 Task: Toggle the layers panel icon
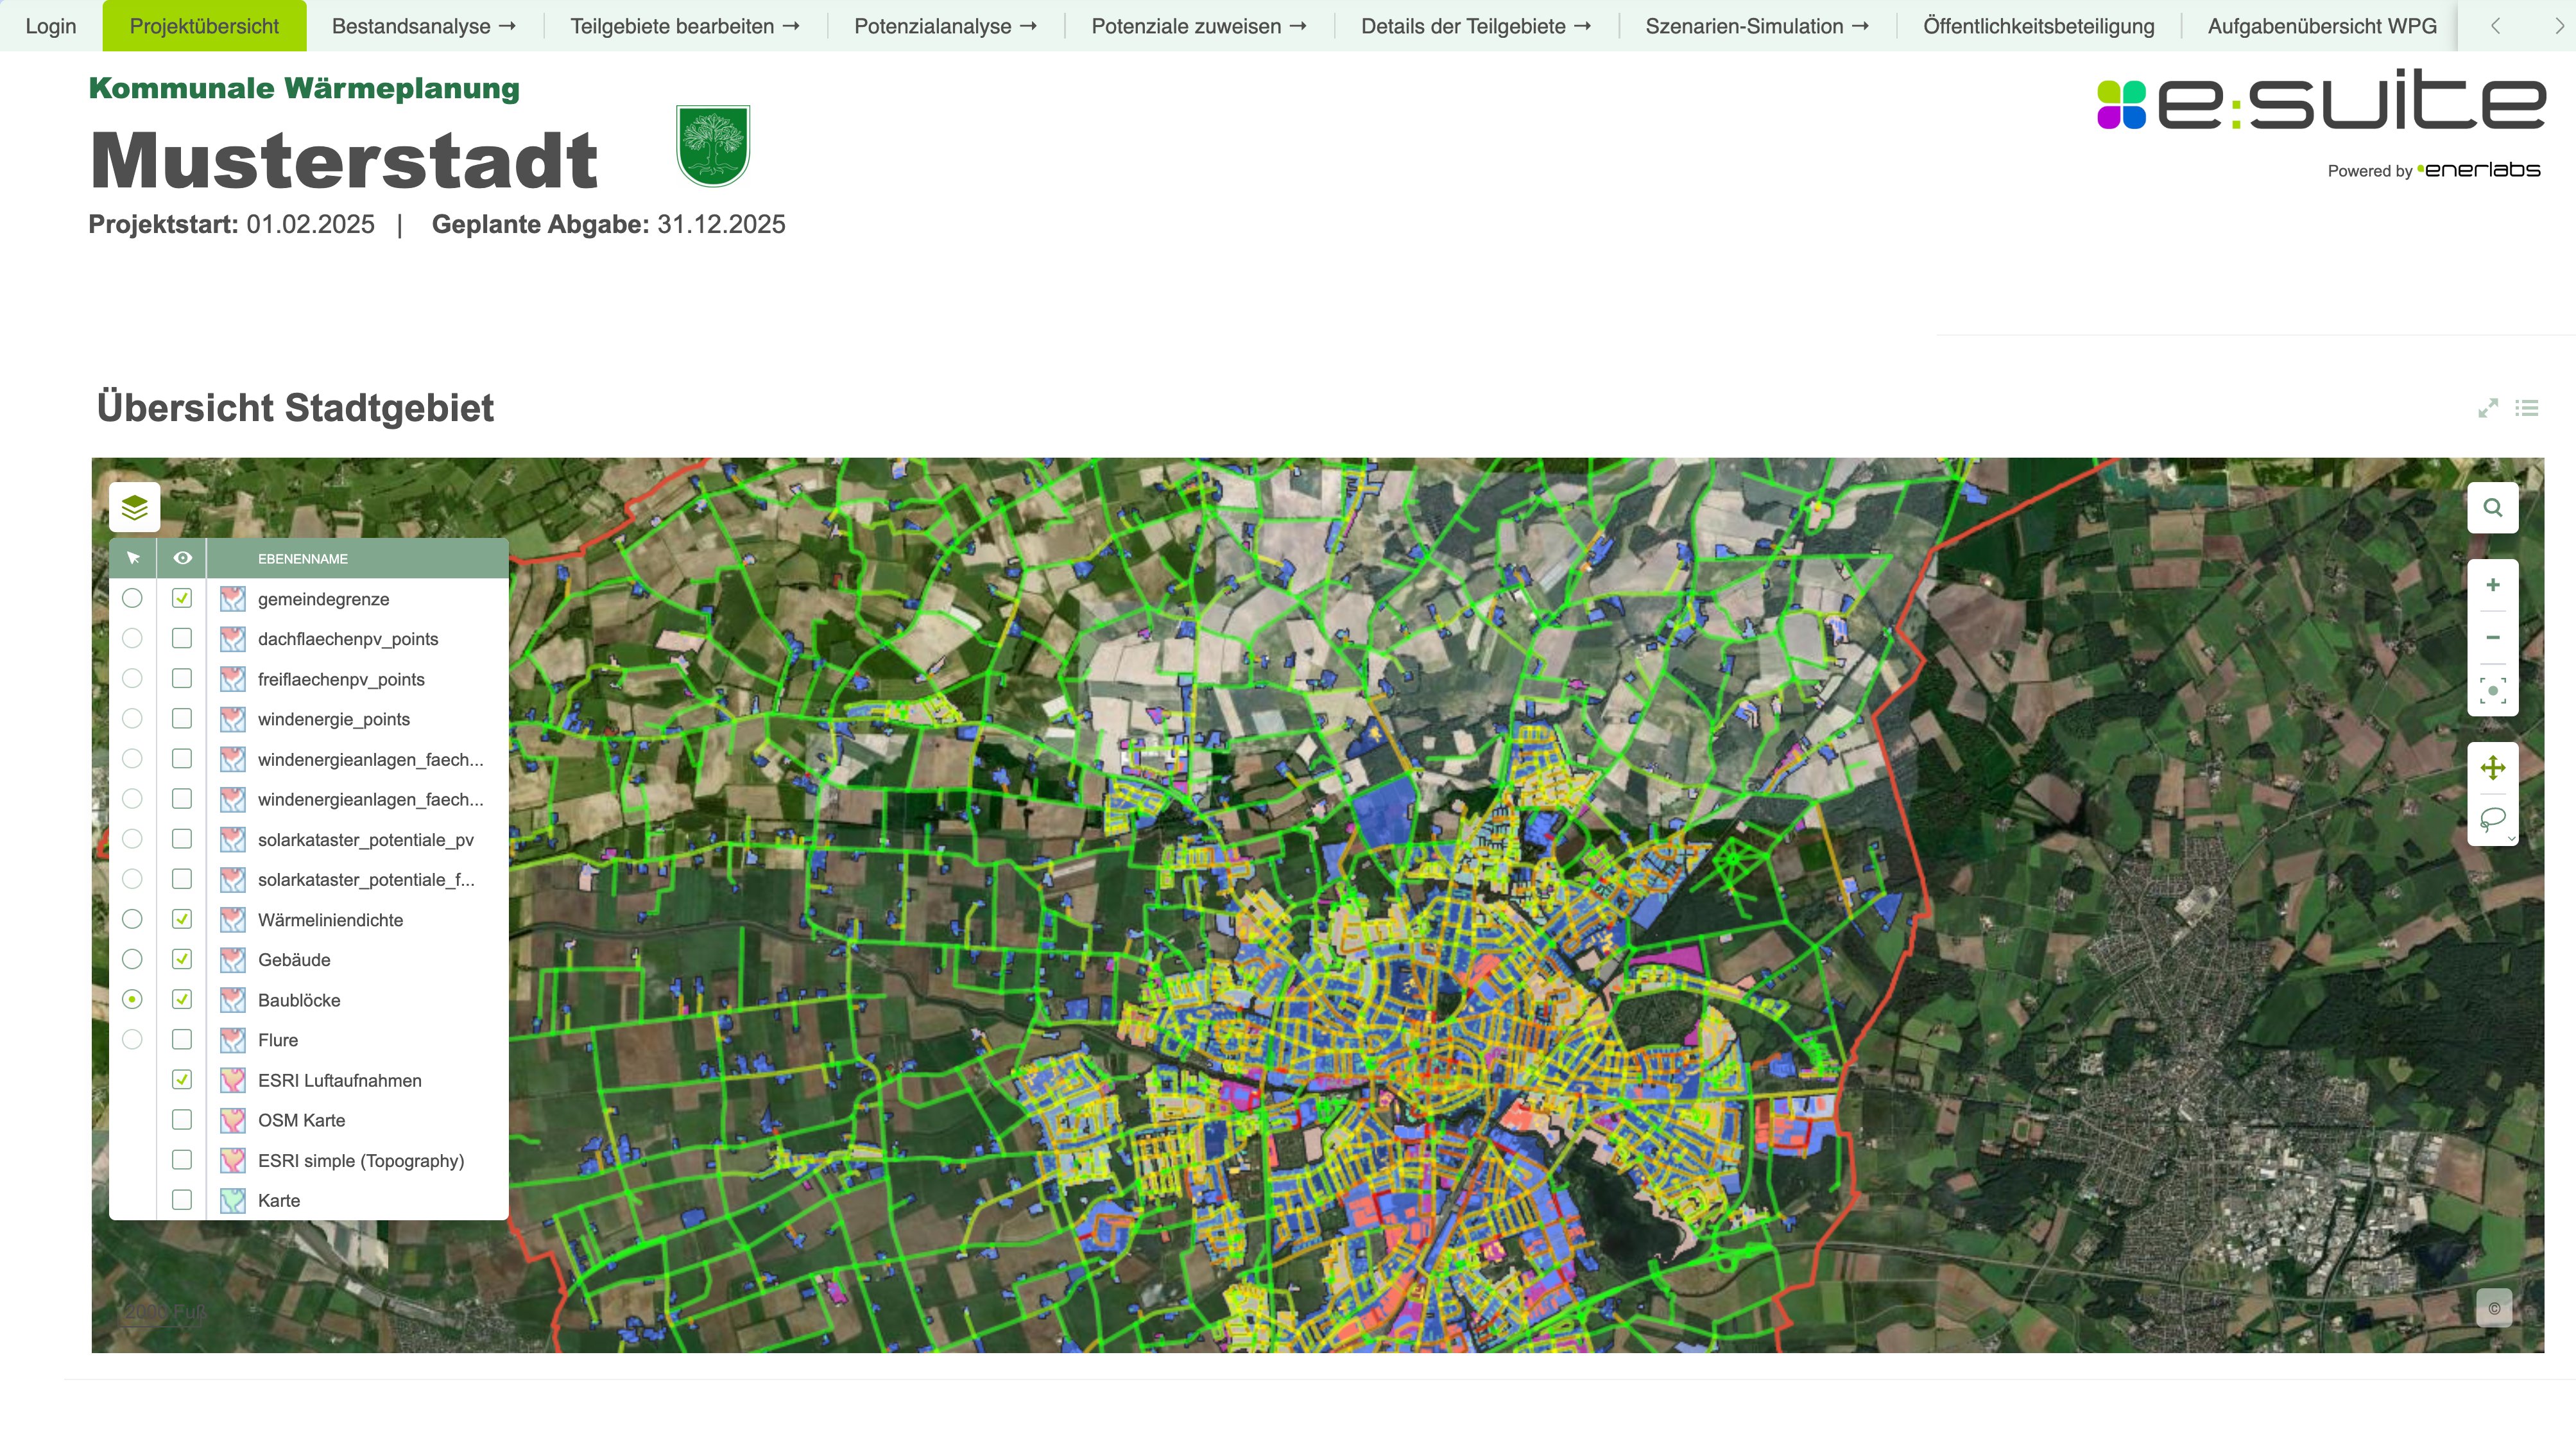tap(134, 508)
